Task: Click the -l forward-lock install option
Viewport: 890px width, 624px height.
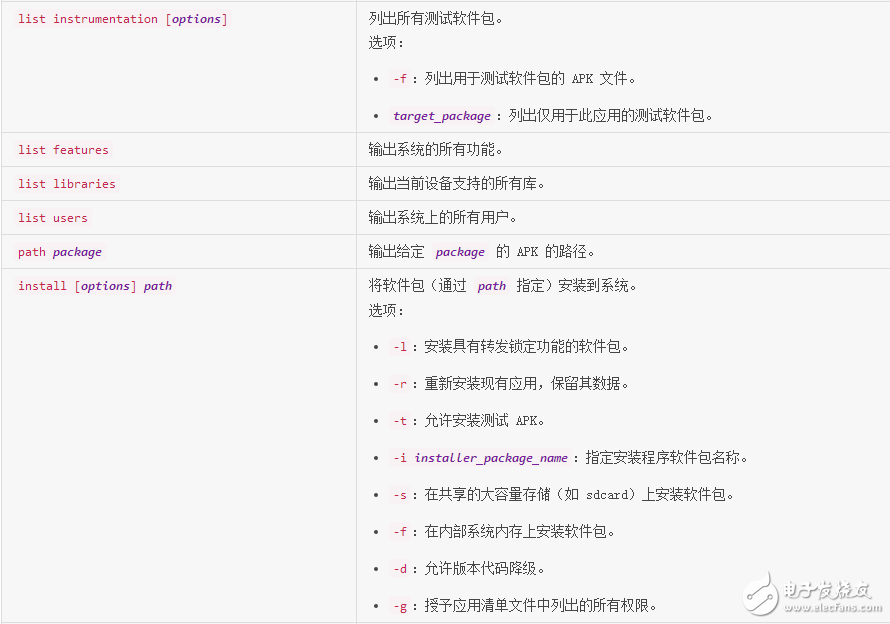Action: tap(400, 347)
